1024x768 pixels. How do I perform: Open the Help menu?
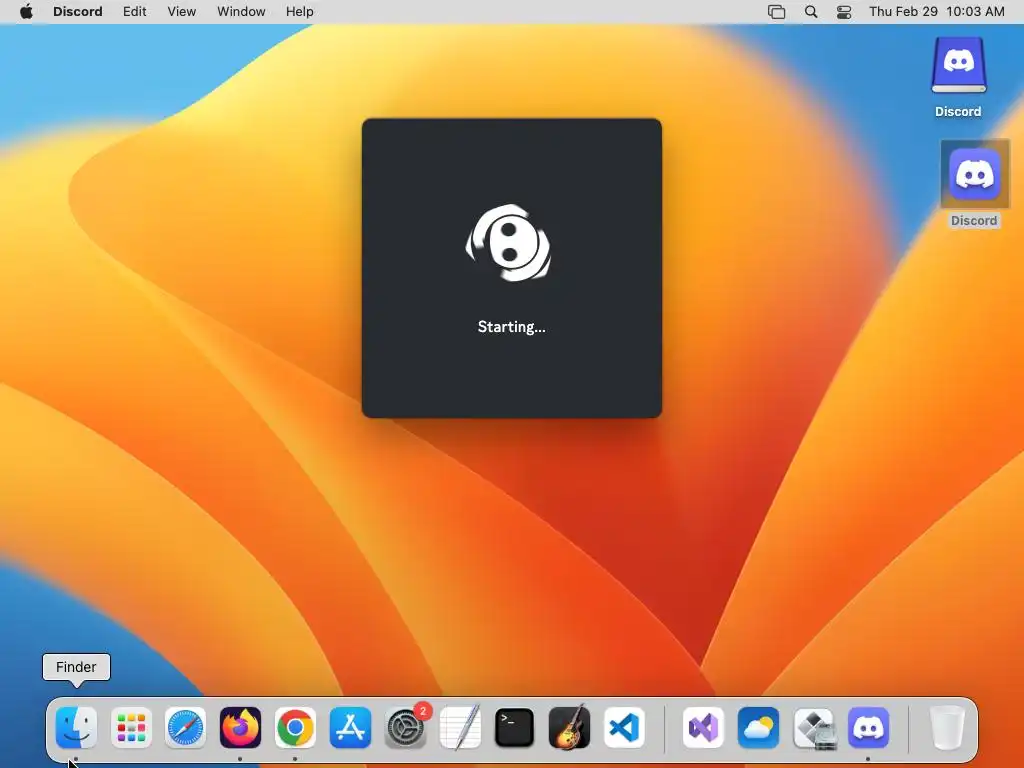coord(300,12)
